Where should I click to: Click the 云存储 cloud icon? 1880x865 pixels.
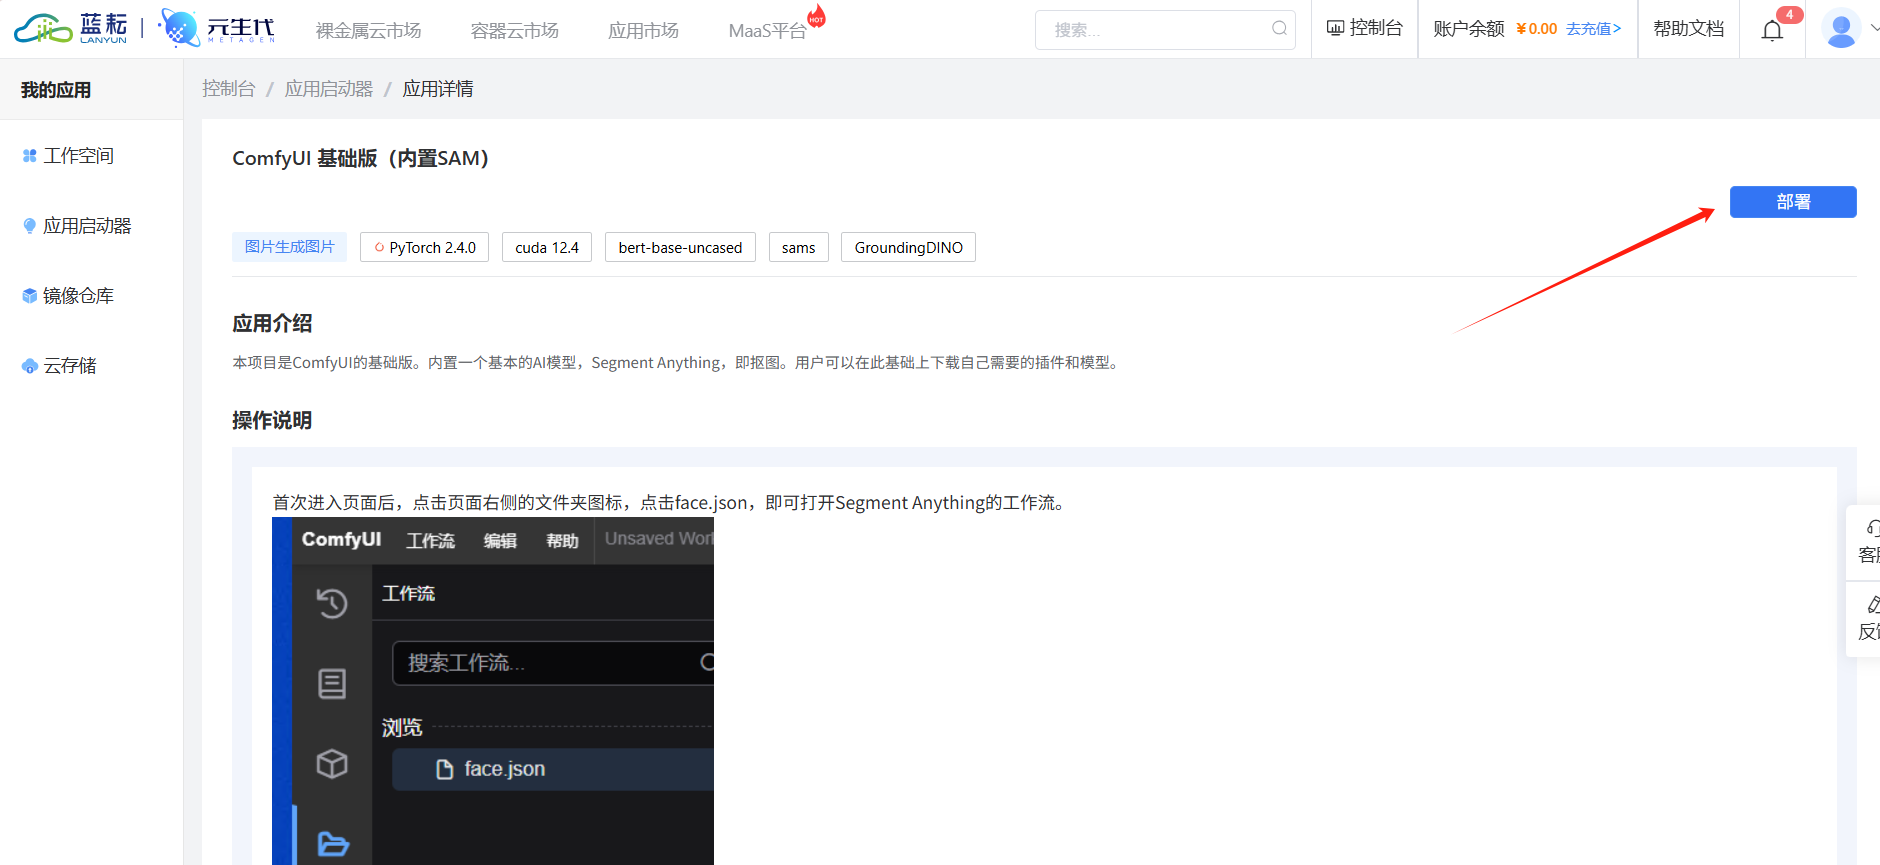point(30,366)
